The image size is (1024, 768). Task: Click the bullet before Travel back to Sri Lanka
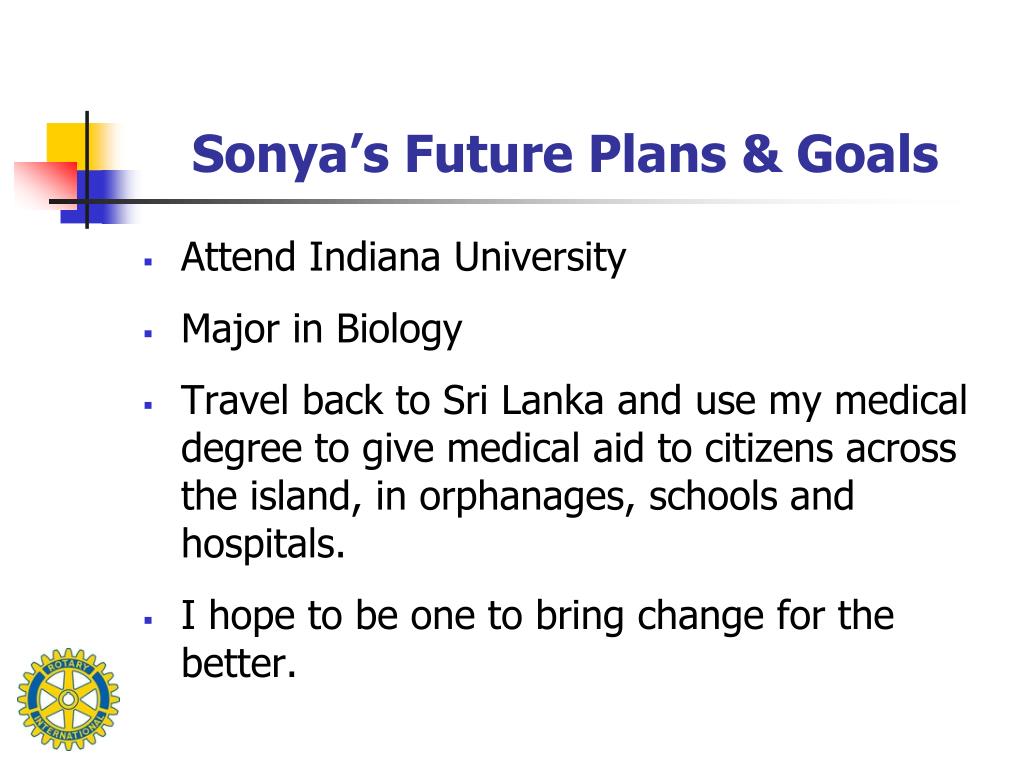[148, 405]
